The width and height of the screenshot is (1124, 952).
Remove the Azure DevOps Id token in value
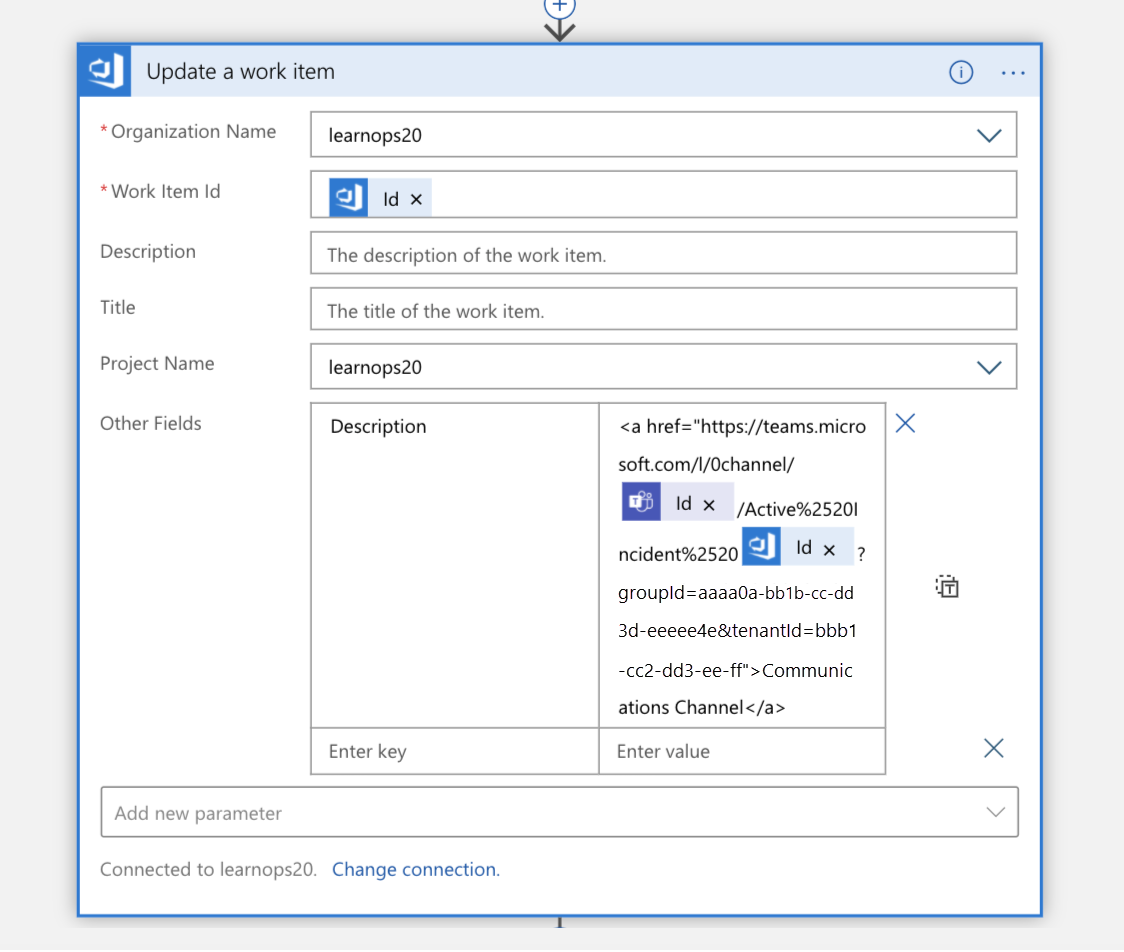pos(829,550)
